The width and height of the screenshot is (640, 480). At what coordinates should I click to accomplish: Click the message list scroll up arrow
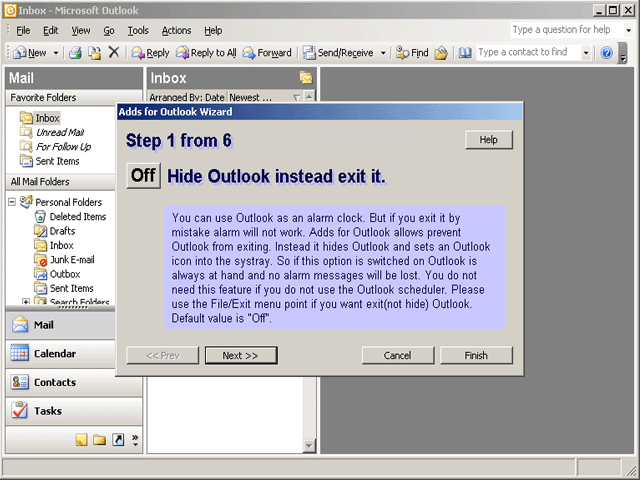pos(309,96)
